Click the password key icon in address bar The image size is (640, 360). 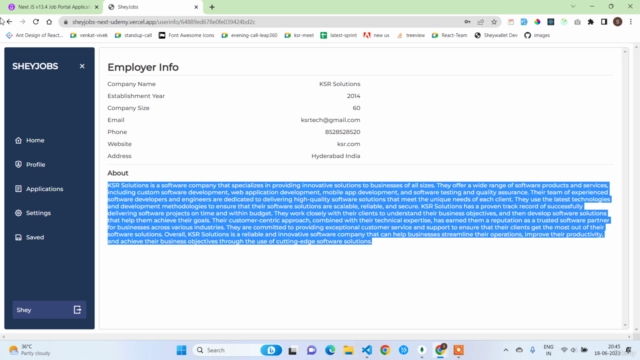(x=467, y=22)
